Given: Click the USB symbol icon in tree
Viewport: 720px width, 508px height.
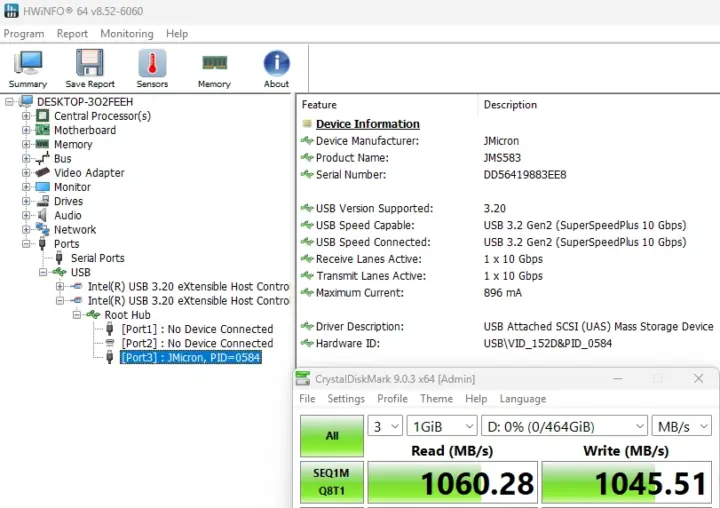Looking at the screenshot, I should (59, 272).
